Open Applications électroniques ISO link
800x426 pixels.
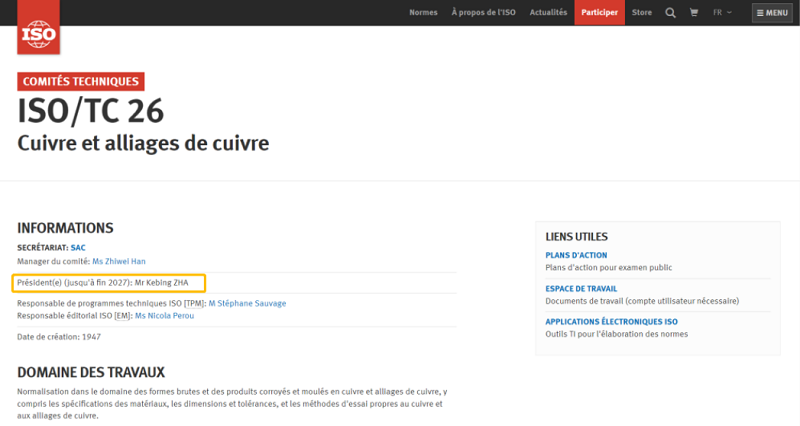612,321
